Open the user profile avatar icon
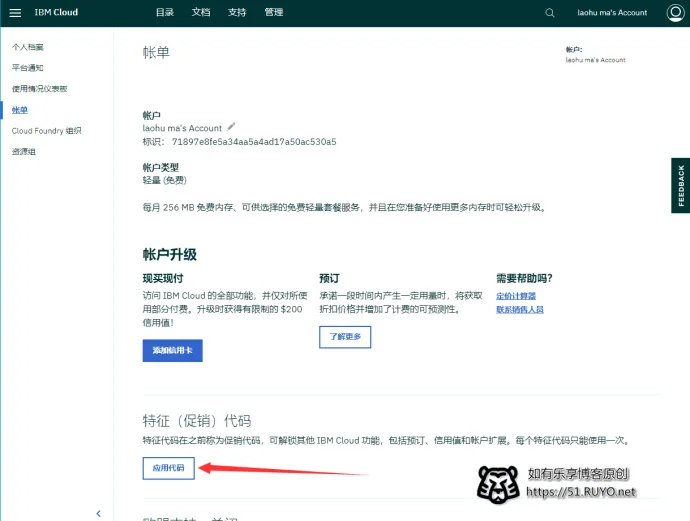Image resolution: width=690 pixels, height=521 pixels. pyautogui.click(x=675, y=13)
